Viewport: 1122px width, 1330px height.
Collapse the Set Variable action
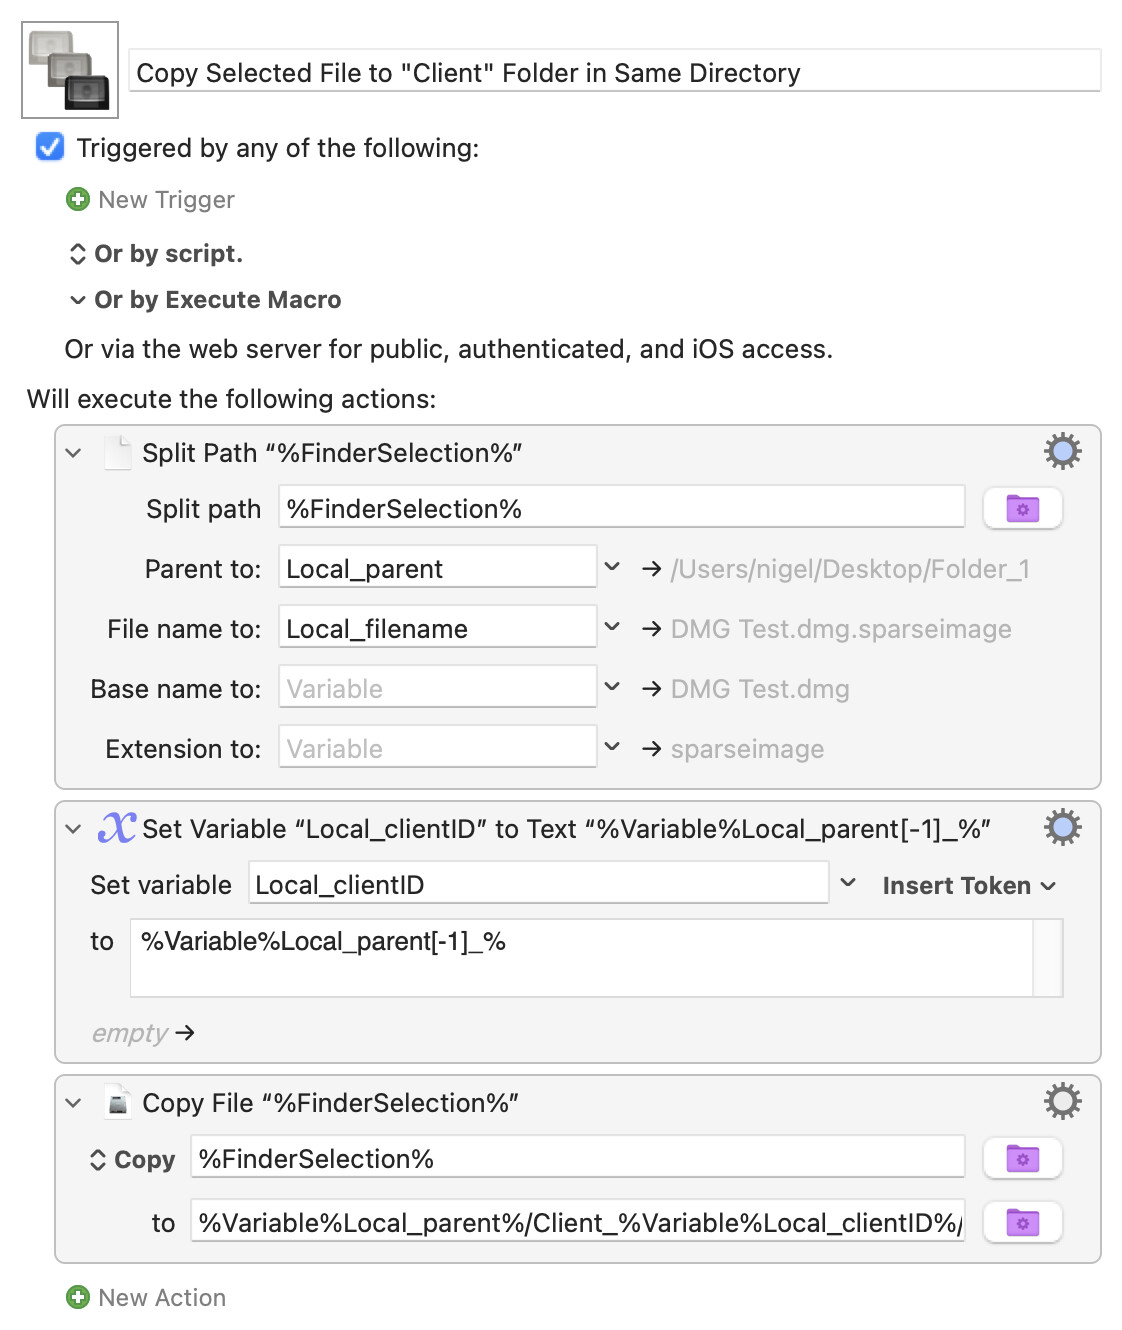(x=73, y=829)
